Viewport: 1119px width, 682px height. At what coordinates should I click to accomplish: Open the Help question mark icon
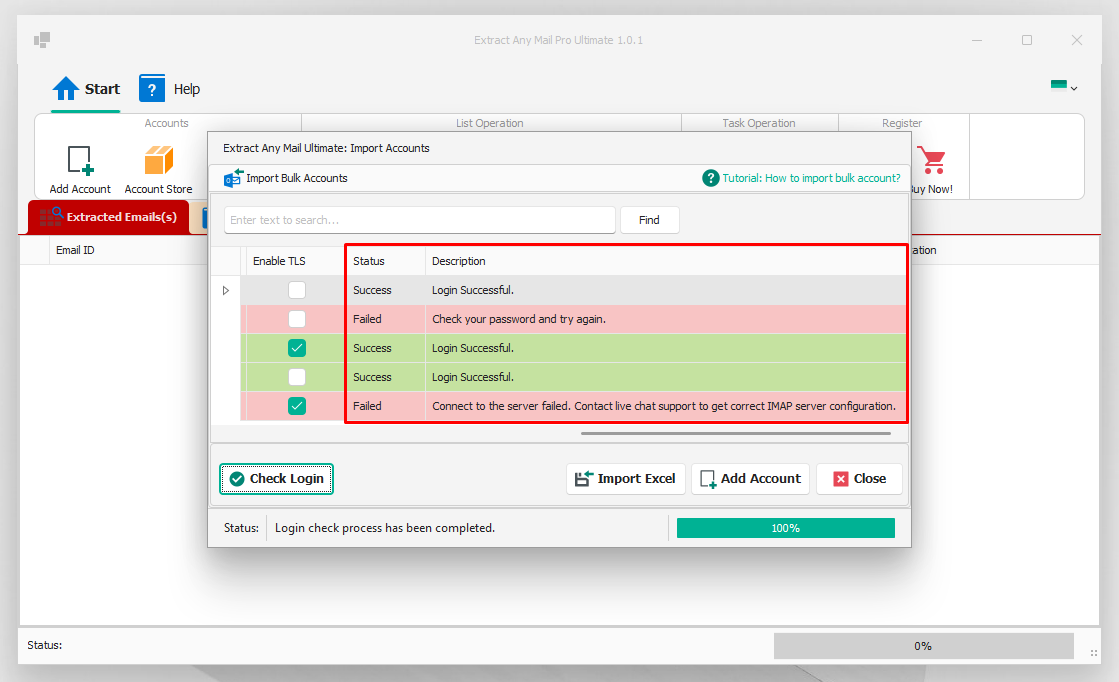(x=152, y=88)
